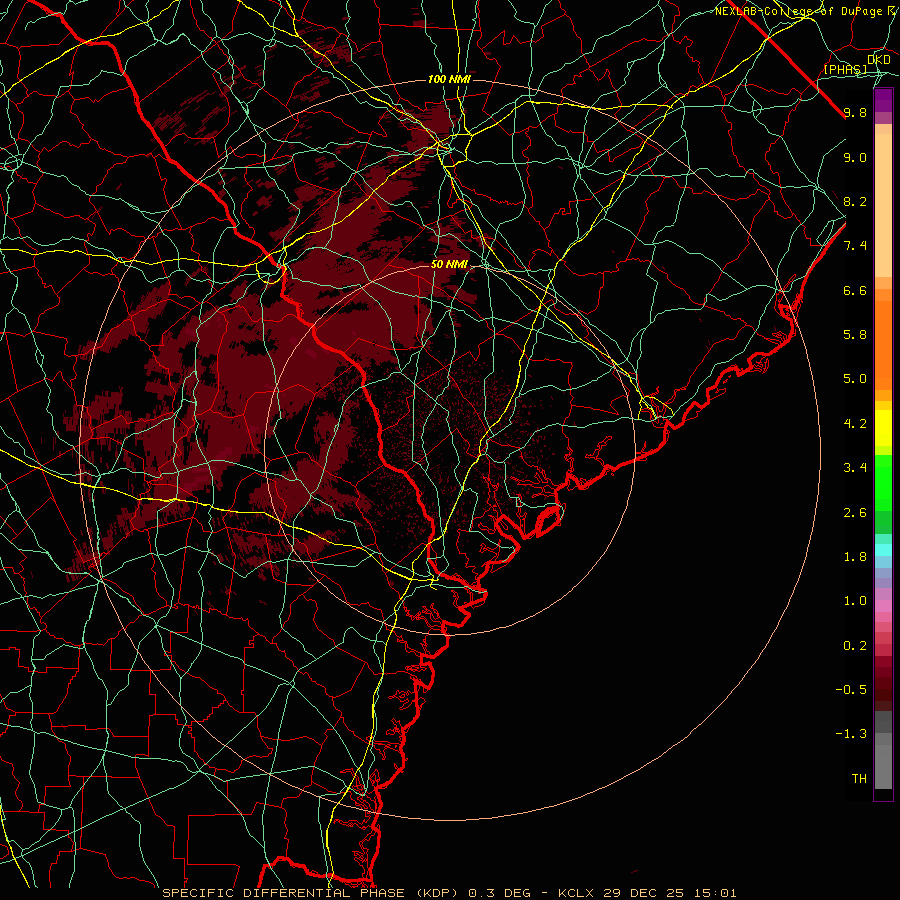Select the 9.8 value on the scale

(x=855, y=112)
